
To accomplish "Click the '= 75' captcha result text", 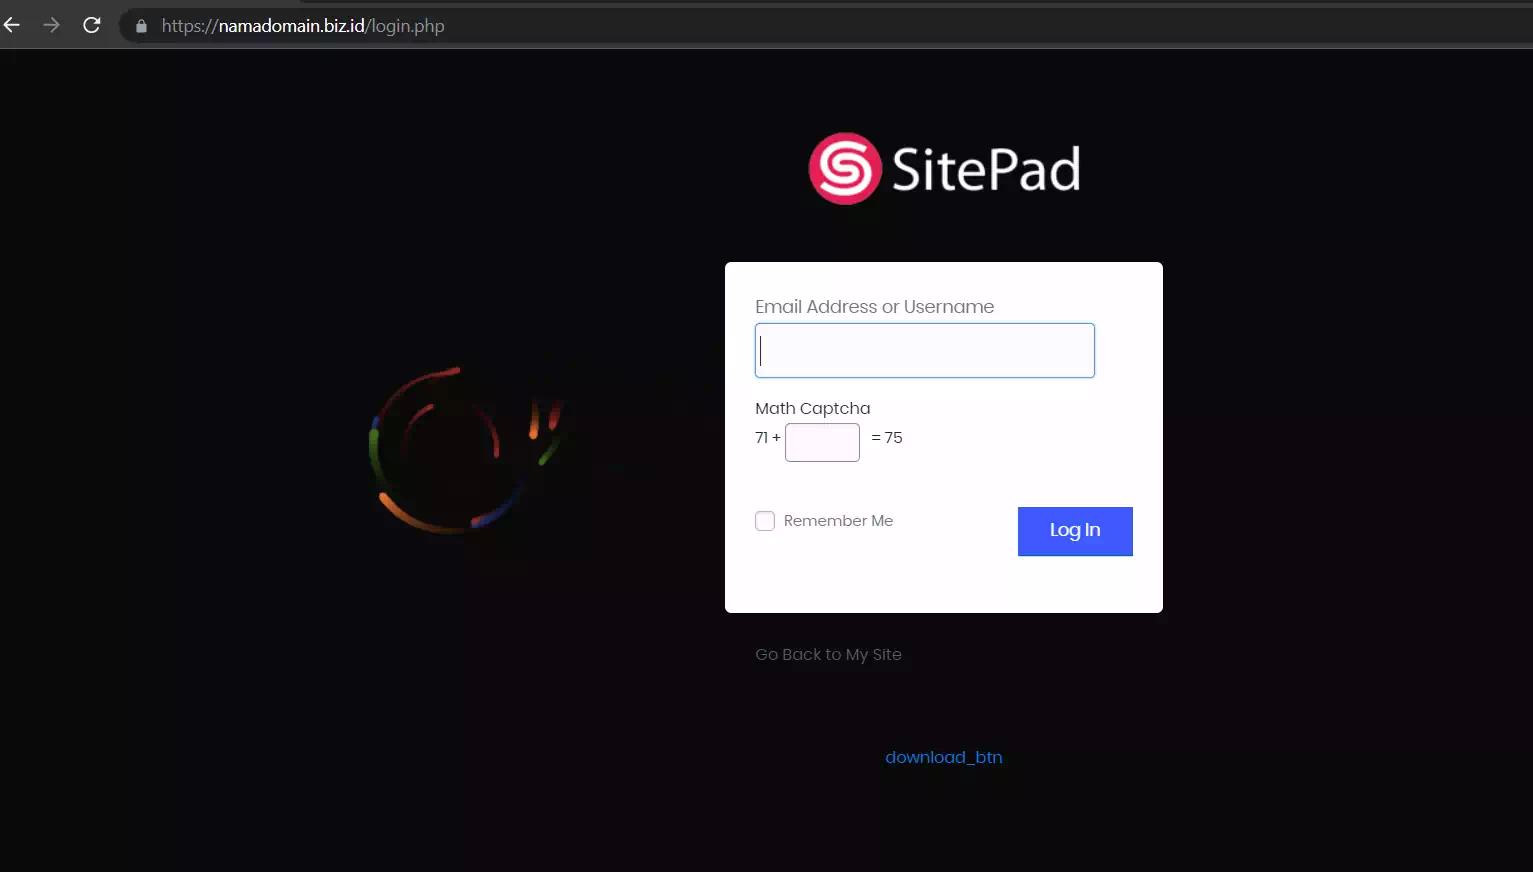I will point(887,438).
